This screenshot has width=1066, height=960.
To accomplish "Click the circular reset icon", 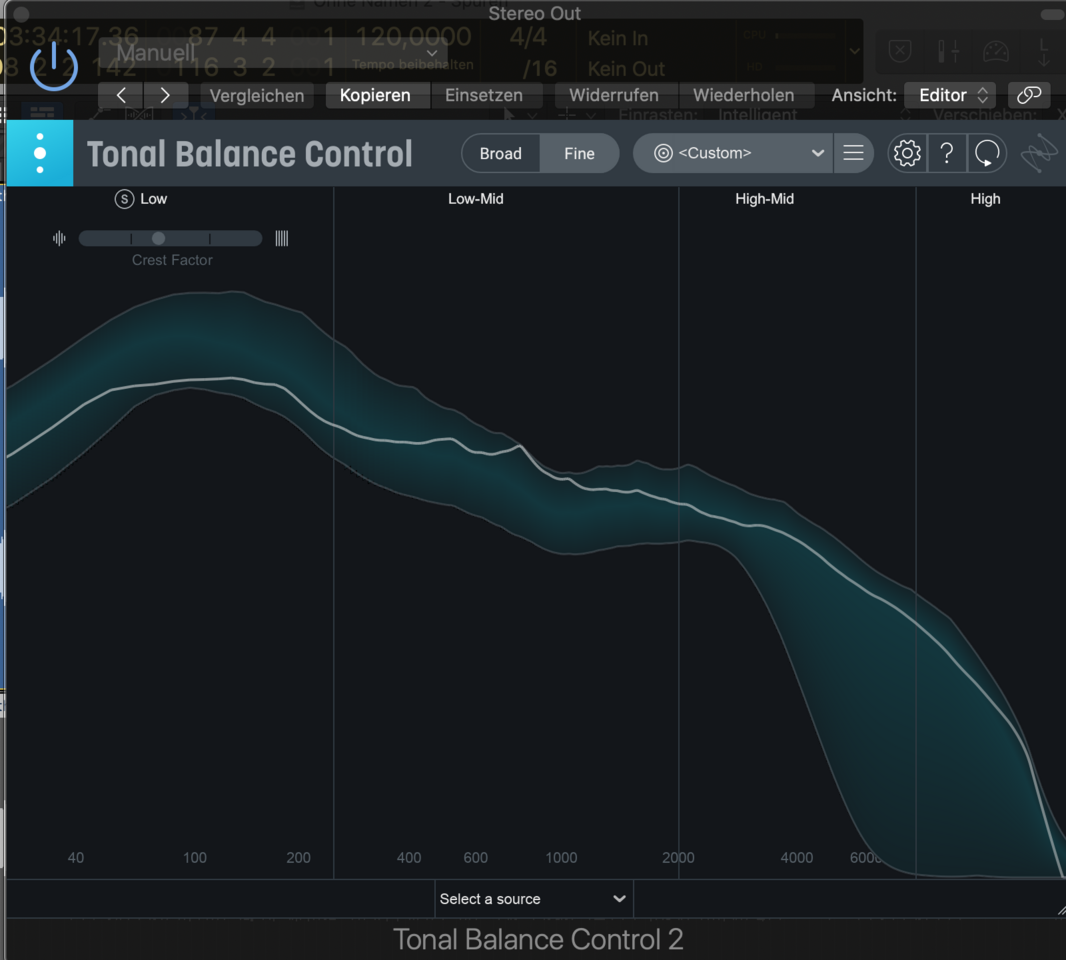I will click(986, 154).
